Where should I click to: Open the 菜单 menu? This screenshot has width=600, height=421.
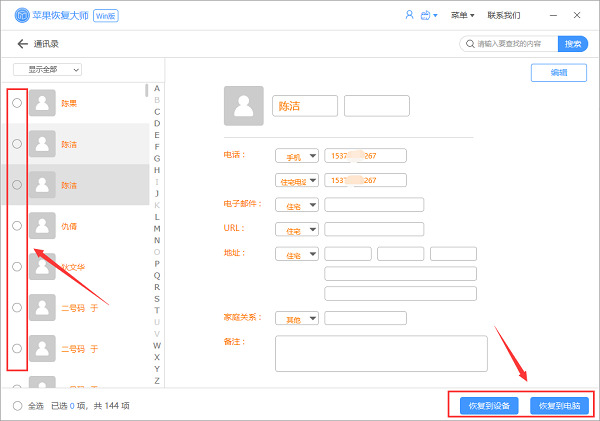pyautogui.click(x=462, y=15)
